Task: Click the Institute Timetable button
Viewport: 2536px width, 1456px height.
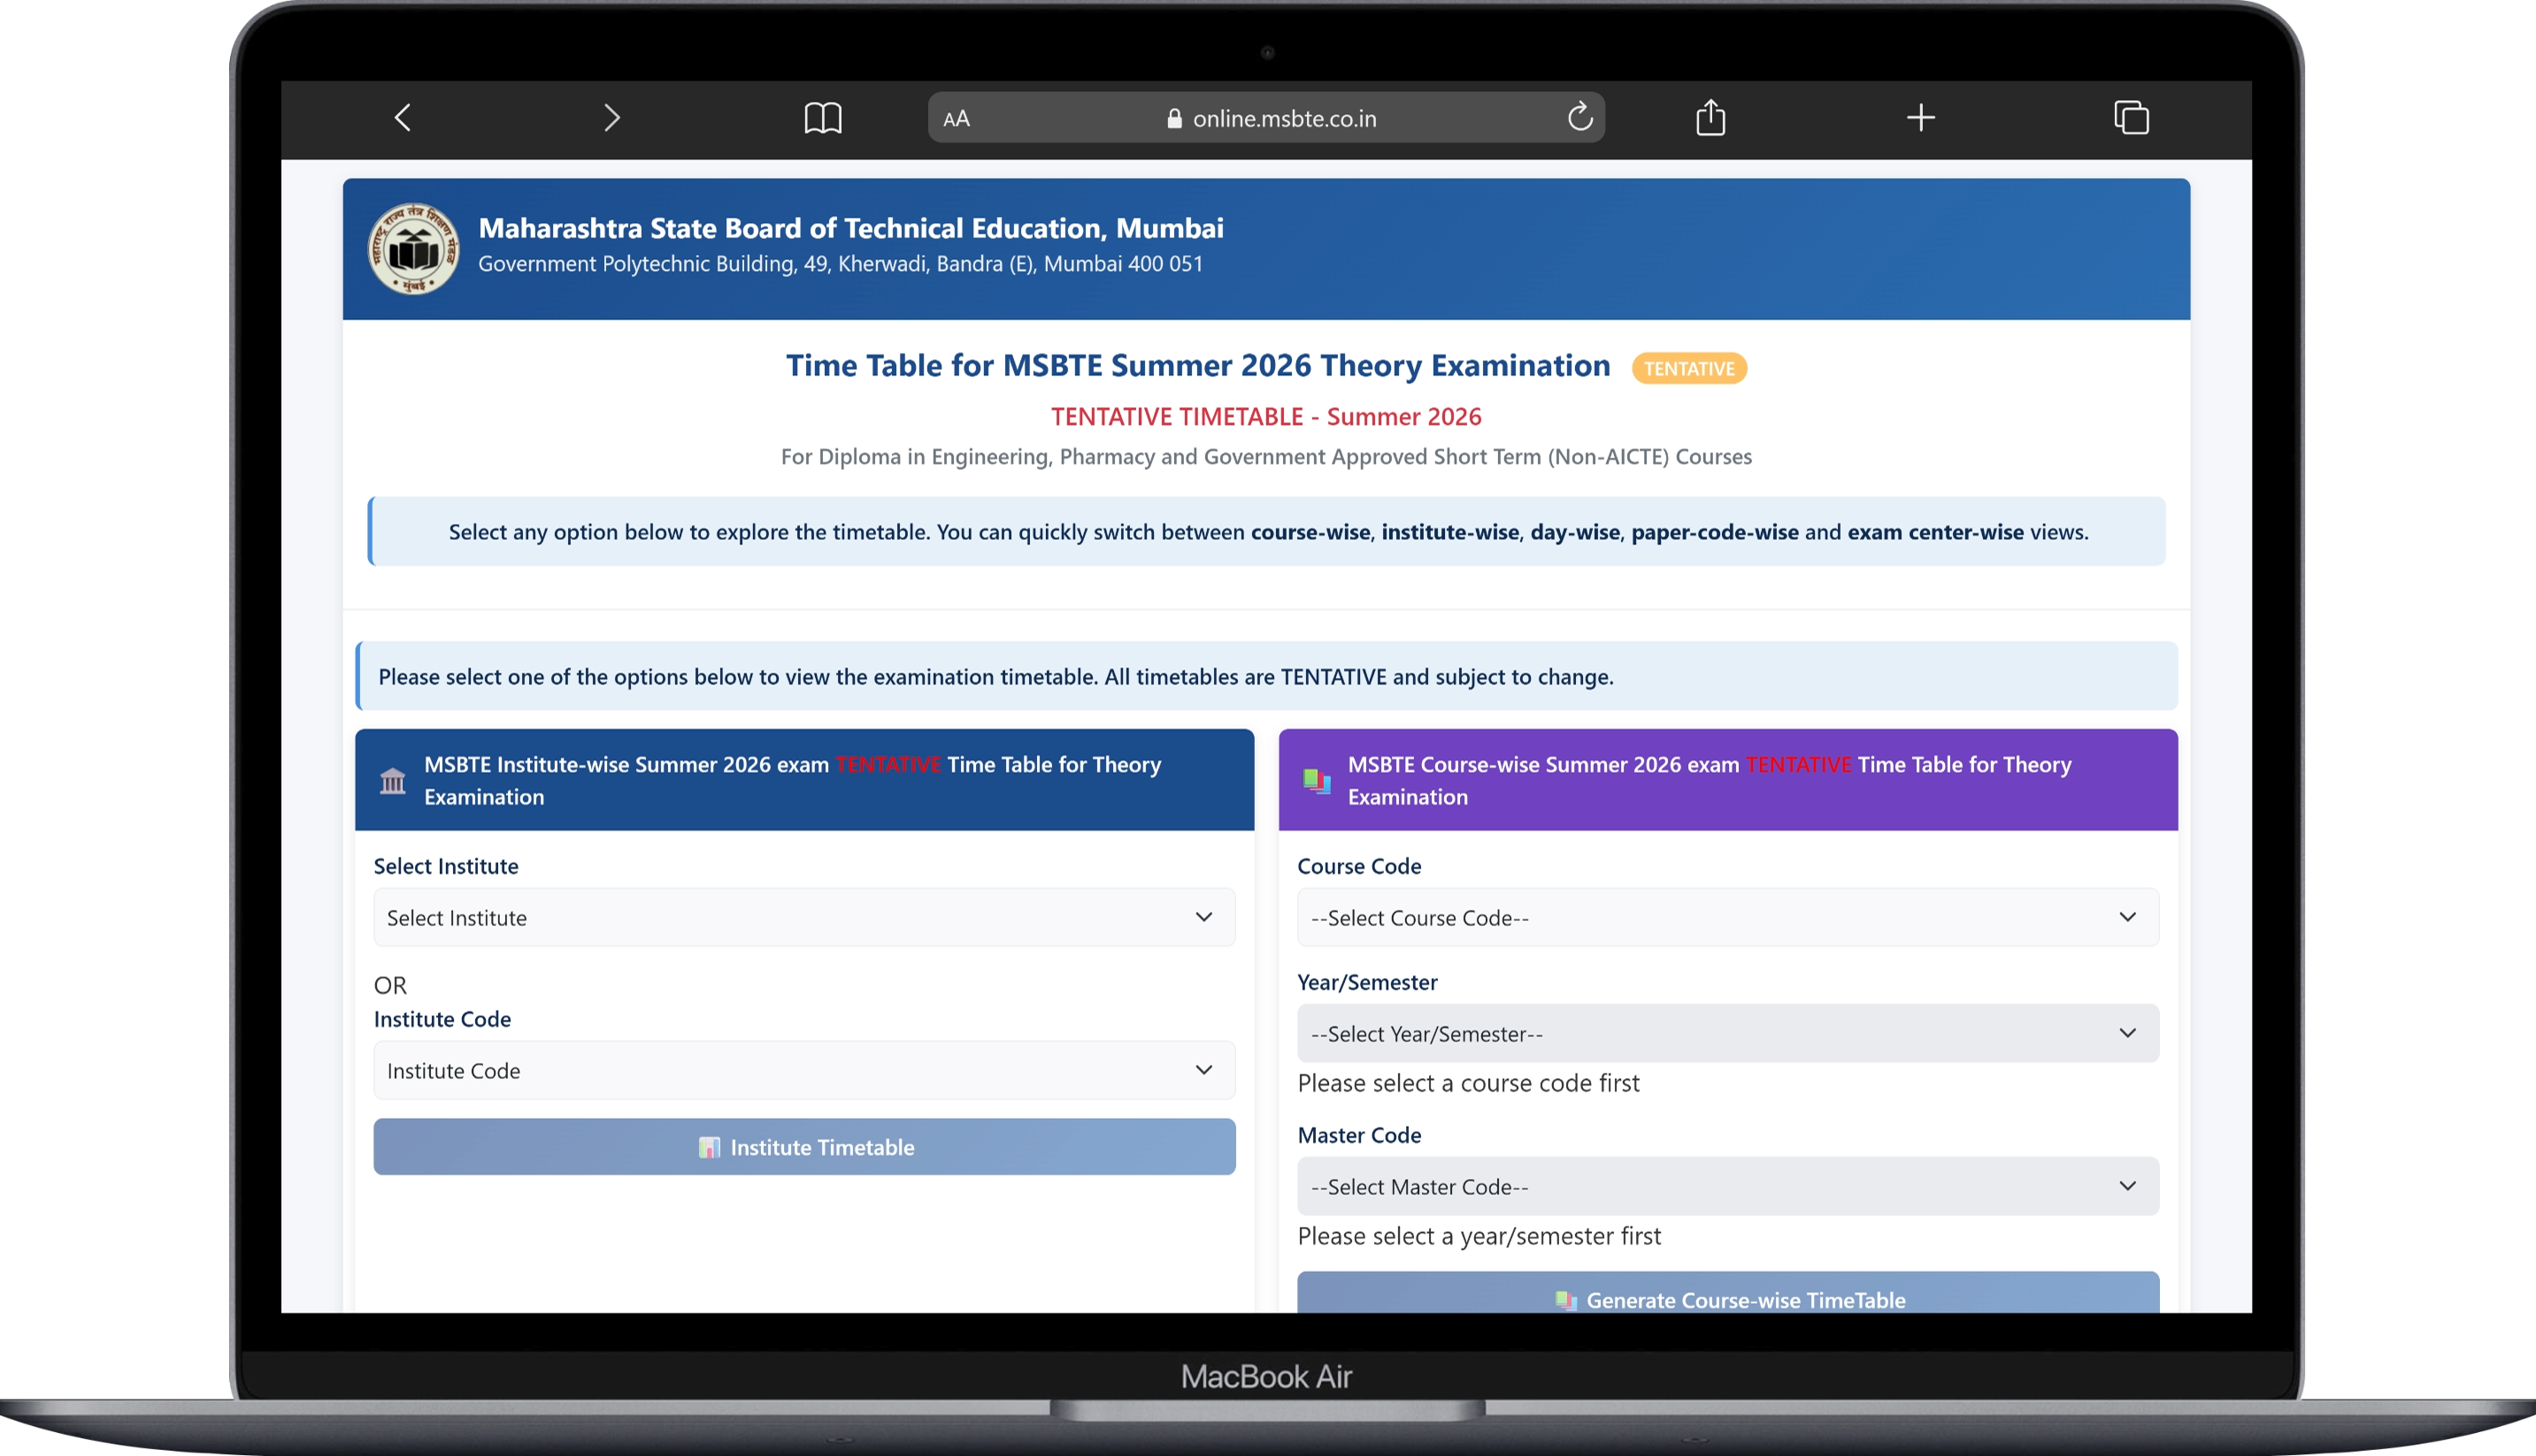Action: coord(804,1147)
